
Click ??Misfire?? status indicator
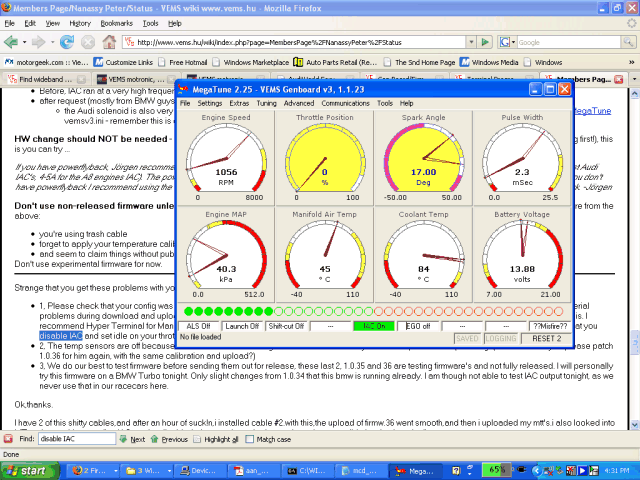coord(550,326)
